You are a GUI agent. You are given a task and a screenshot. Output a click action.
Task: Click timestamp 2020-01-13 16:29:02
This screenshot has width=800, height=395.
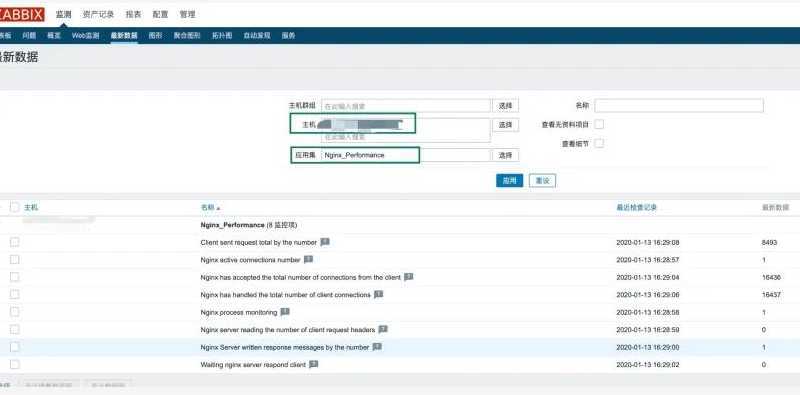click(x=647, y=365)
